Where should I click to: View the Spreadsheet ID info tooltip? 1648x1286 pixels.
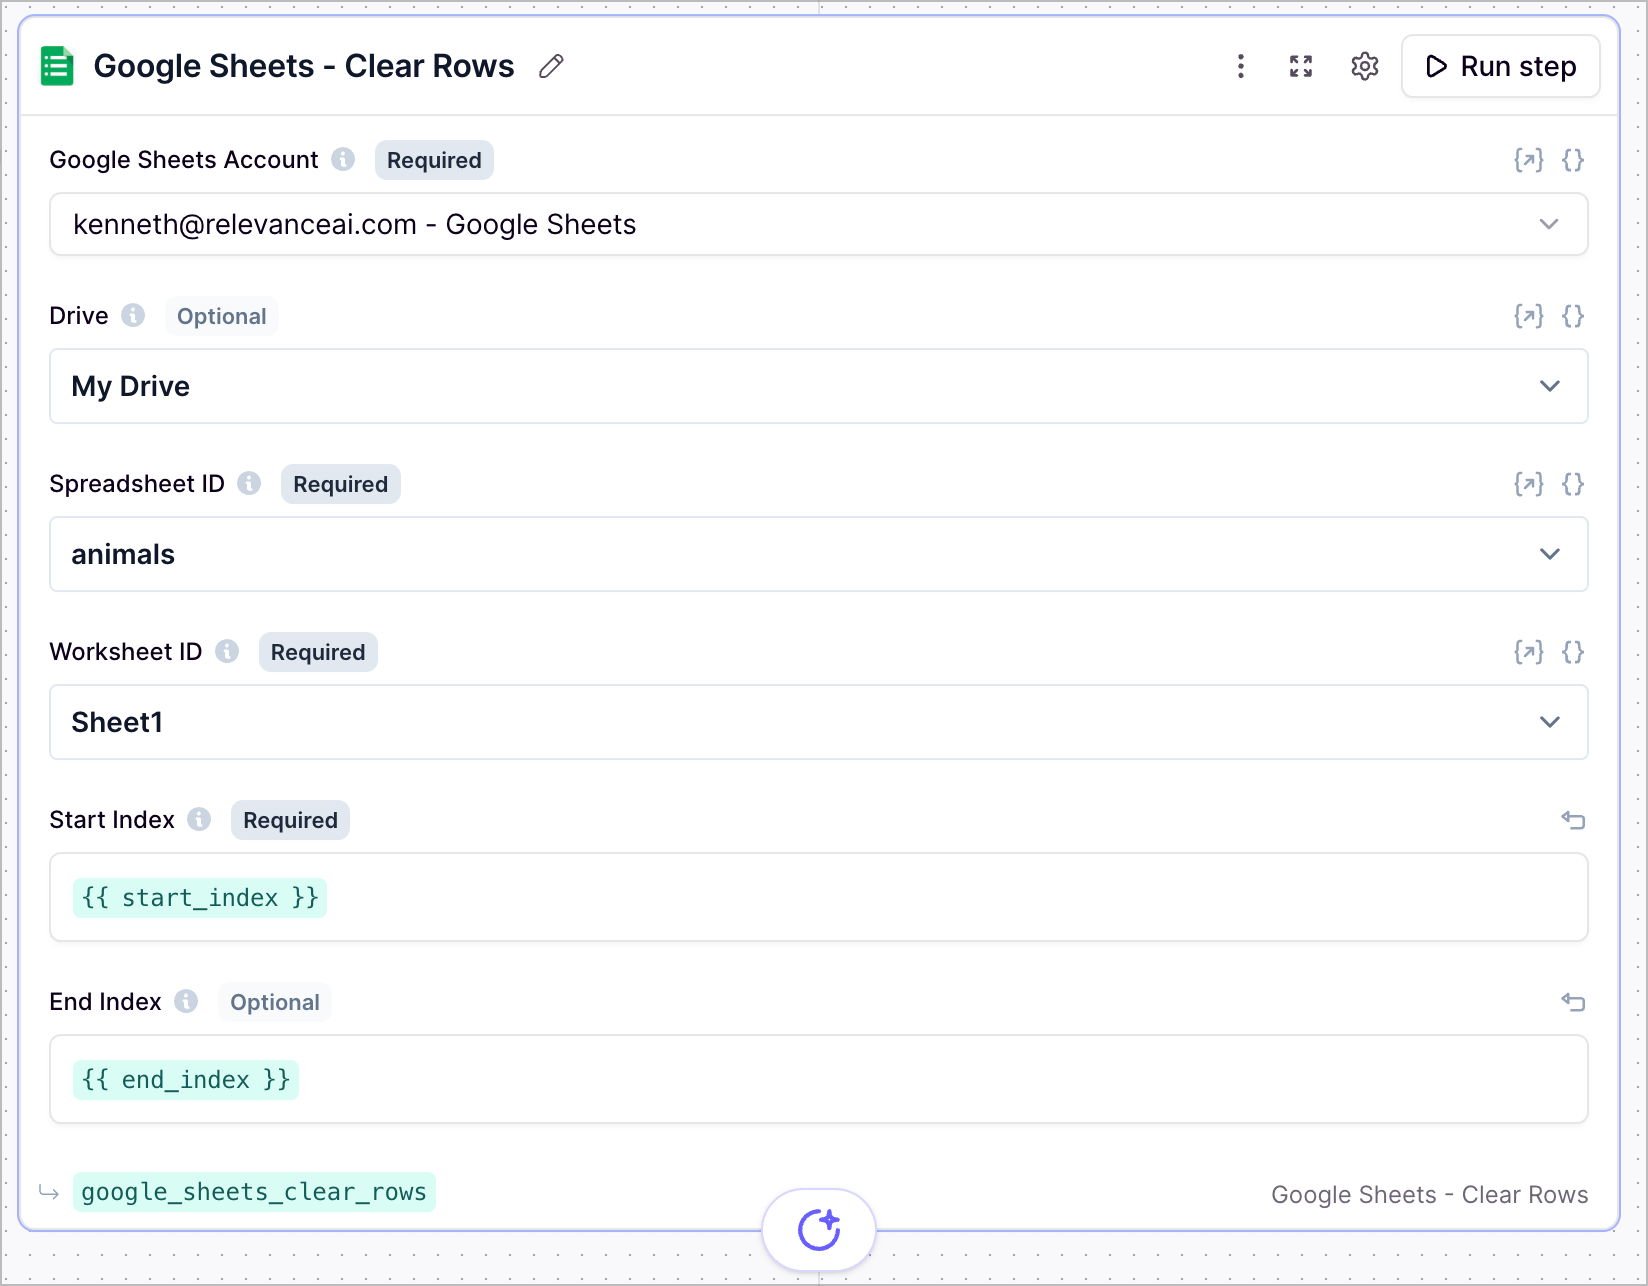[249, 483]
